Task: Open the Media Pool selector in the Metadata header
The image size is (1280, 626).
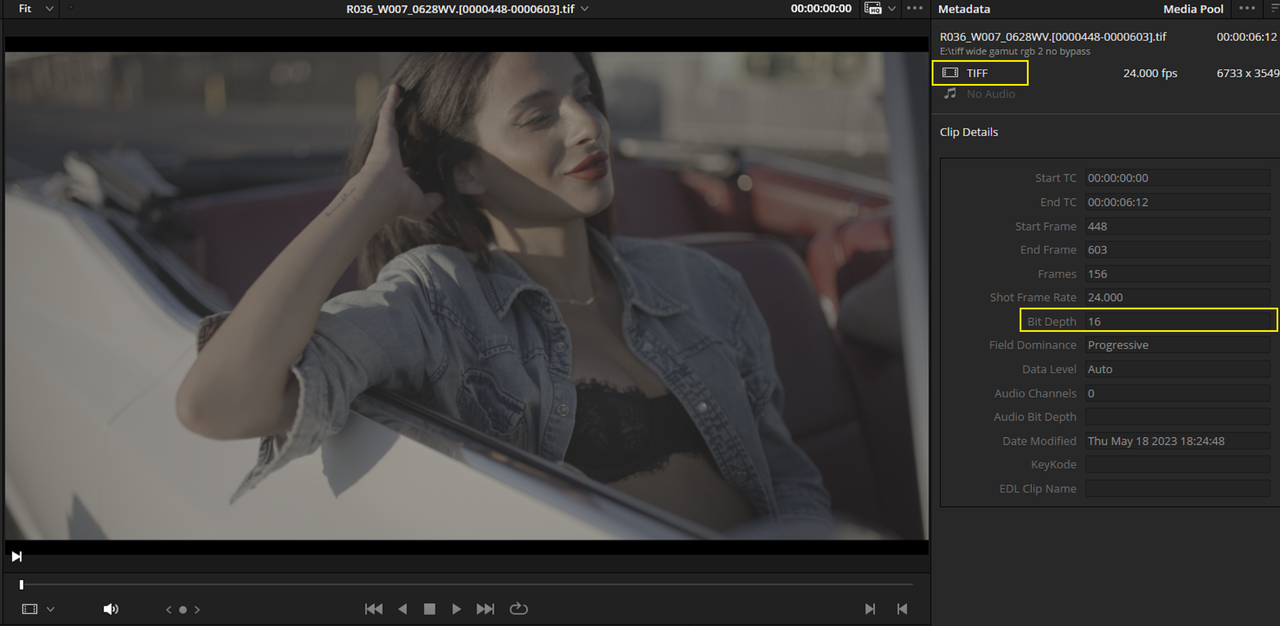Action: [1193, 9]
